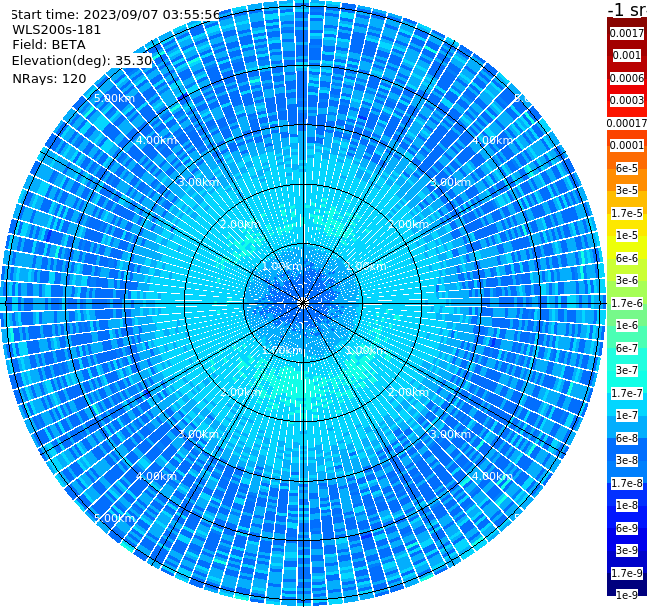Viewport: 647px width, 607px height.
Task: Select the 2.00km range label in northeast quadrant
Action: click(x=409, y=224)
